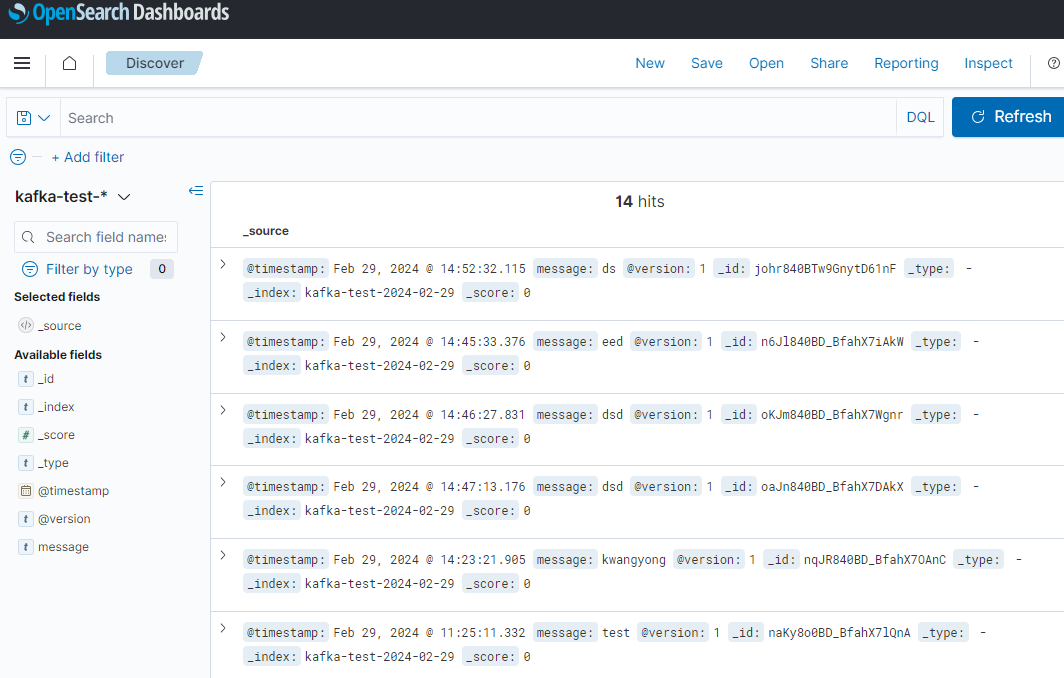The height and width of the screenshot is (678, 1064).
Task: Click the Home icon
Action: 68,62
